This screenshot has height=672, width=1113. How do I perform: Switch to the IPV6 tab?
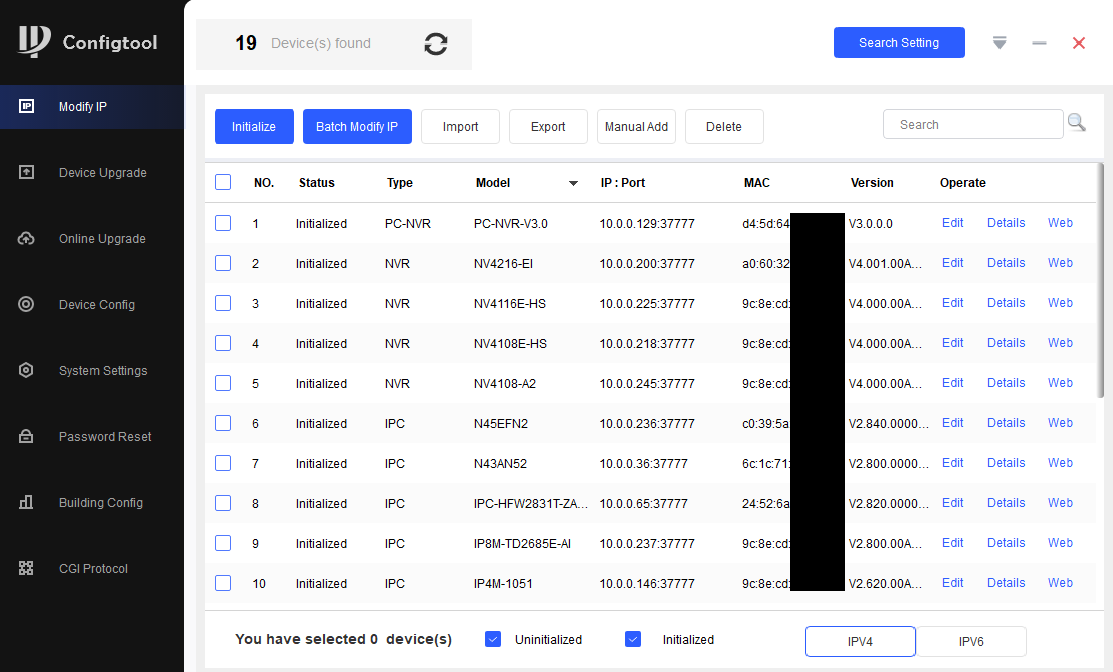click(971, 641)
